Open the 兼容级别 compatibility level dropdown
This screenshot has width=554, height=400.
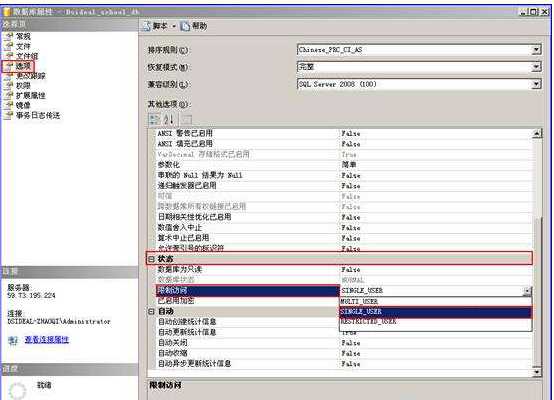[x=536, y=84]
